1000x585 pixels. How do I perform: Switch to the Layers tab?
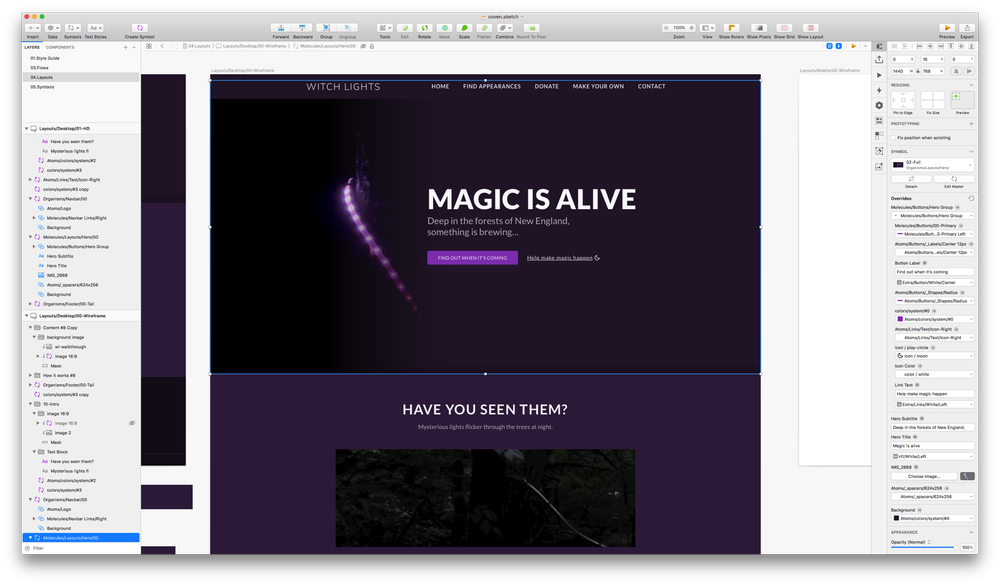click(32, 47)
